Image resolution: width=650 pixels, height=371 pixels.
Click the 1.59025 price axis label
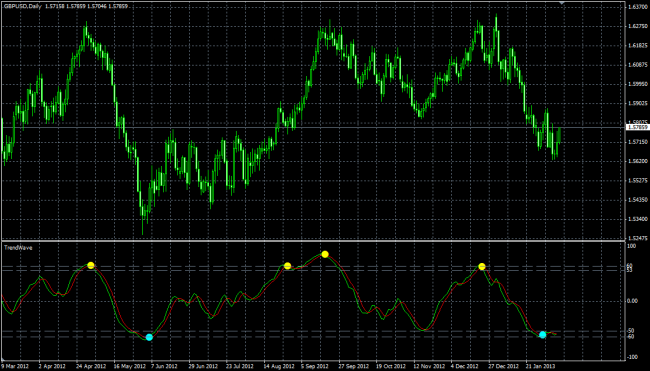[x=638, y=103]
